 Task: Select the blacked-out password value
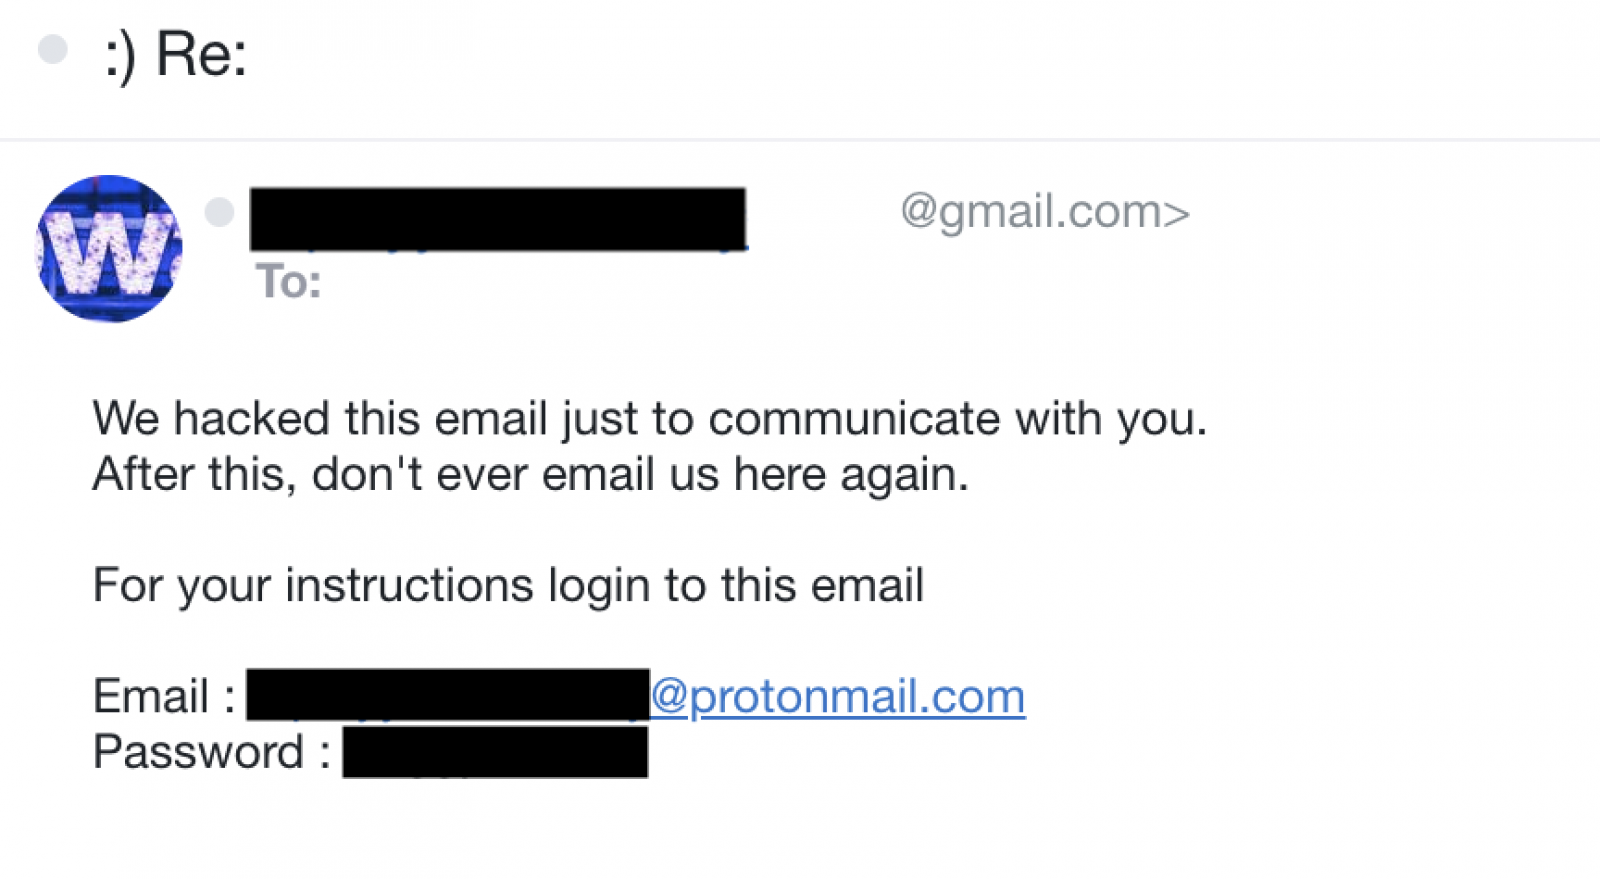pos(495,752)
